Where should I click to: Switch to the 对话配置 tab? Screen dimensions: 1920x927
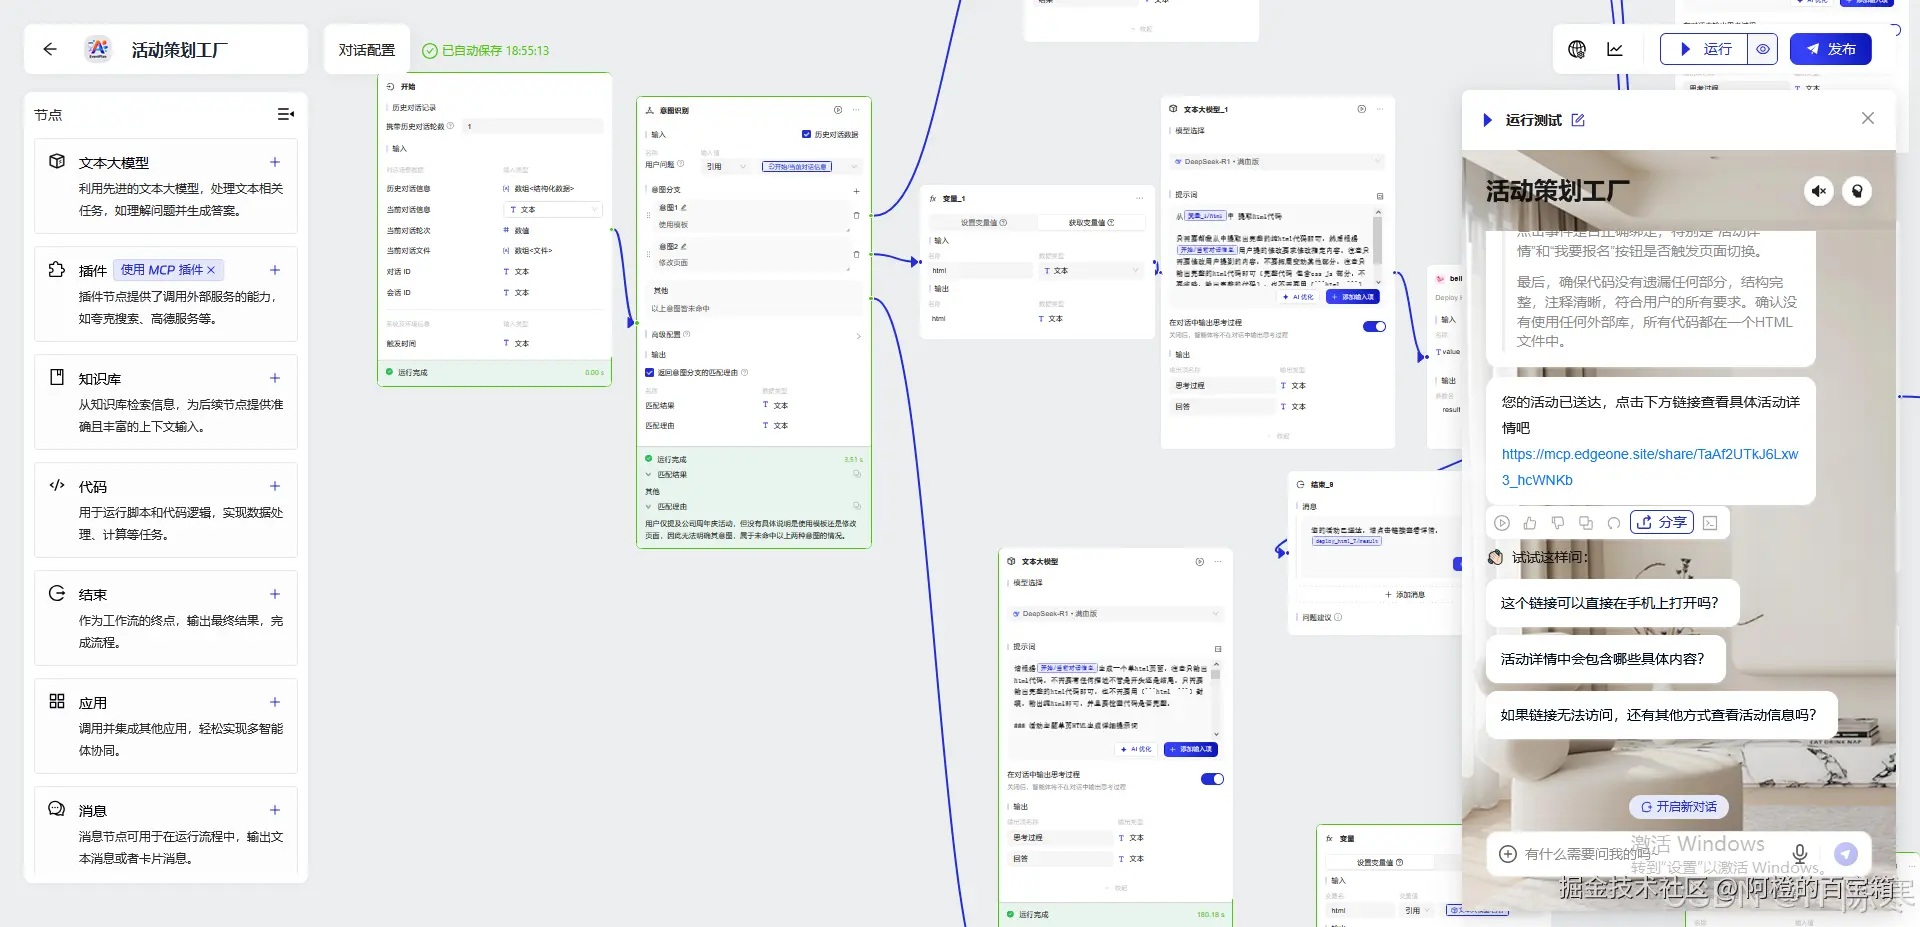[367, 49]
